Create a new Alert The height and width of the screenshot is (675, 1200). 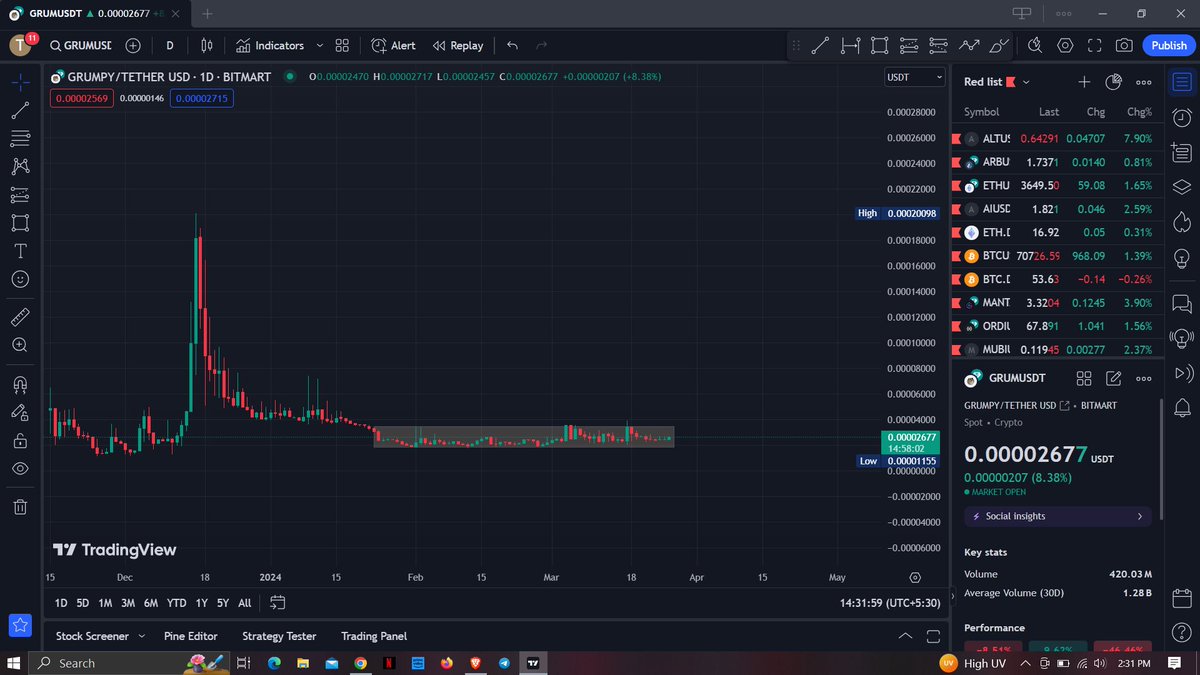coord(393,46)
